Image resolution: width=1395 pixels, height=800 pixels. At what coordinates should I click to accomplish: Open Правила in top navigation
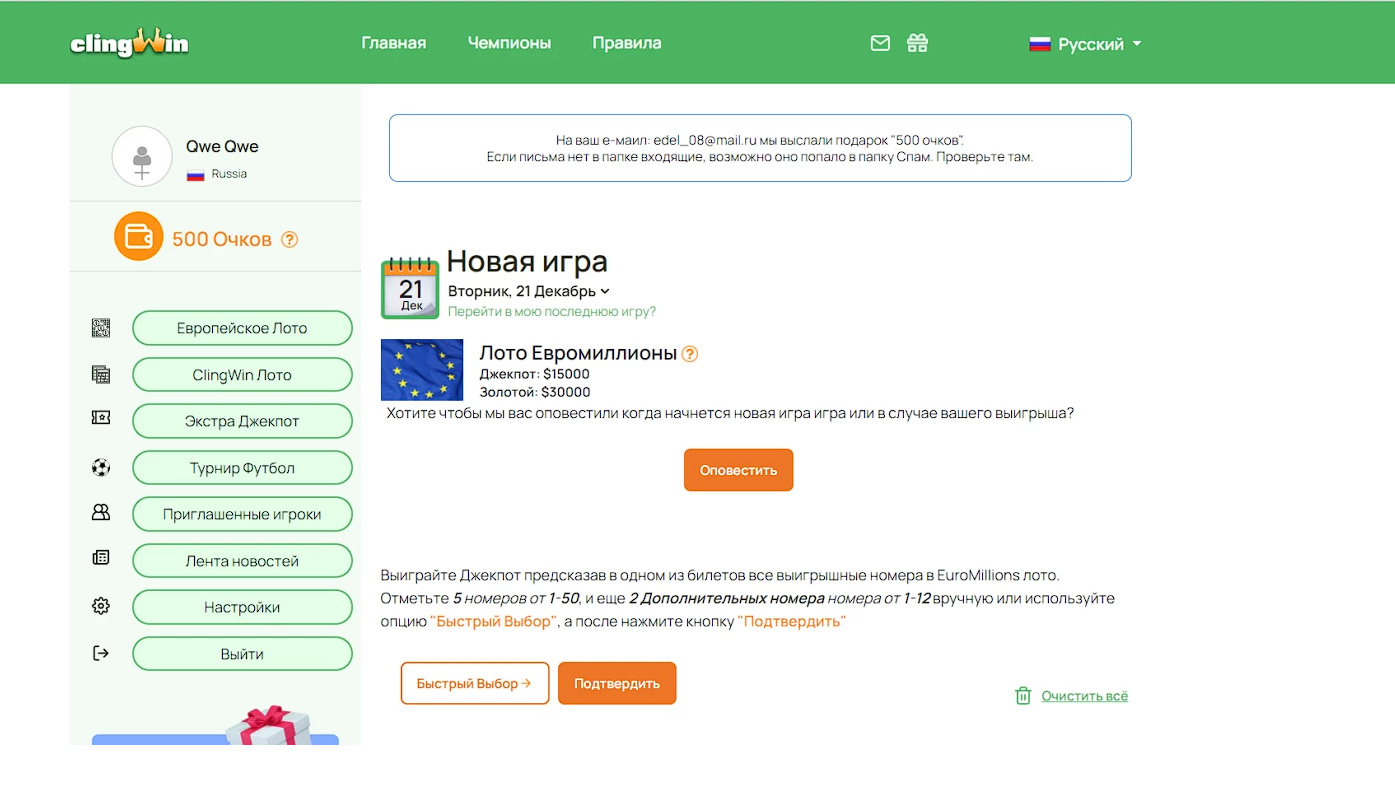[x=627, y=43]
